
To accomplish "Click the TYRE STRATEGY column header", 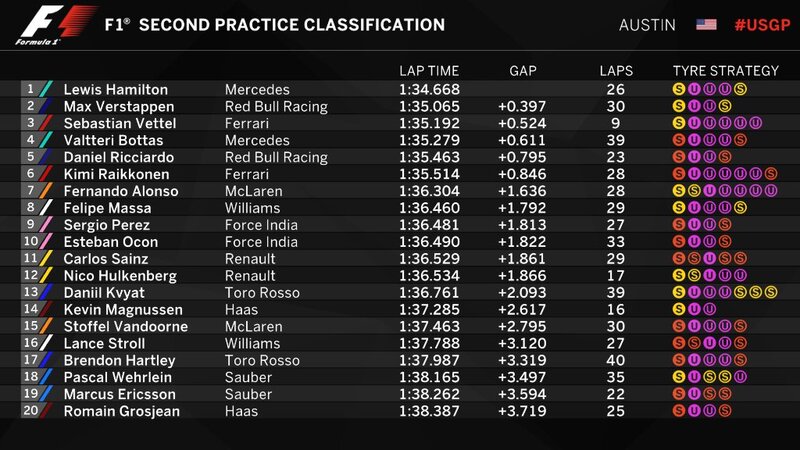I will (726, 71).
